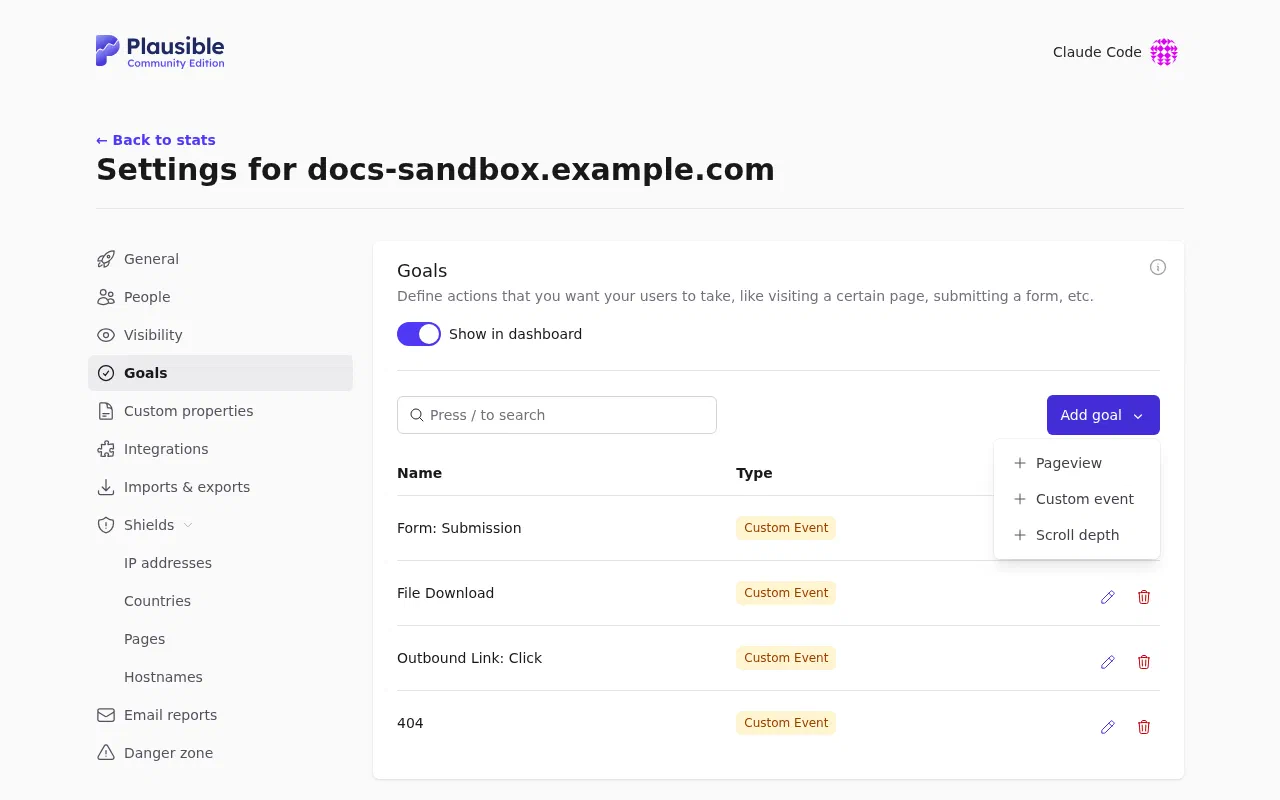Choose Pageview from Add goal menu
The image size is (1280, 800).
click(1077, 463)
